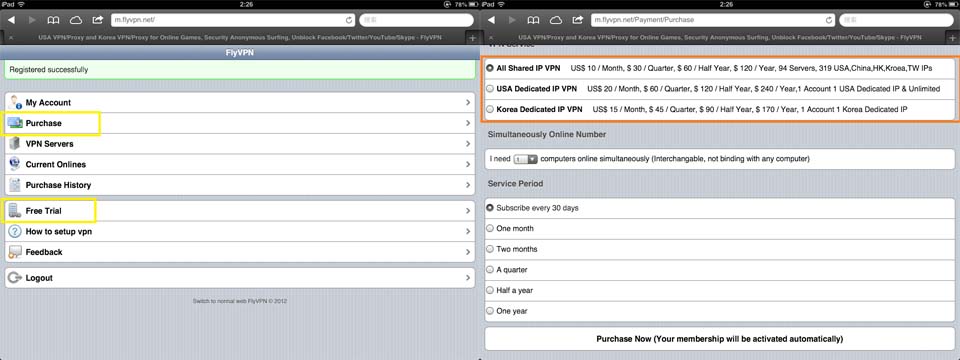The width and height of the screenshot is (960, 360).
Task: Click the My Account person icon
Action: tap(15, 102)
